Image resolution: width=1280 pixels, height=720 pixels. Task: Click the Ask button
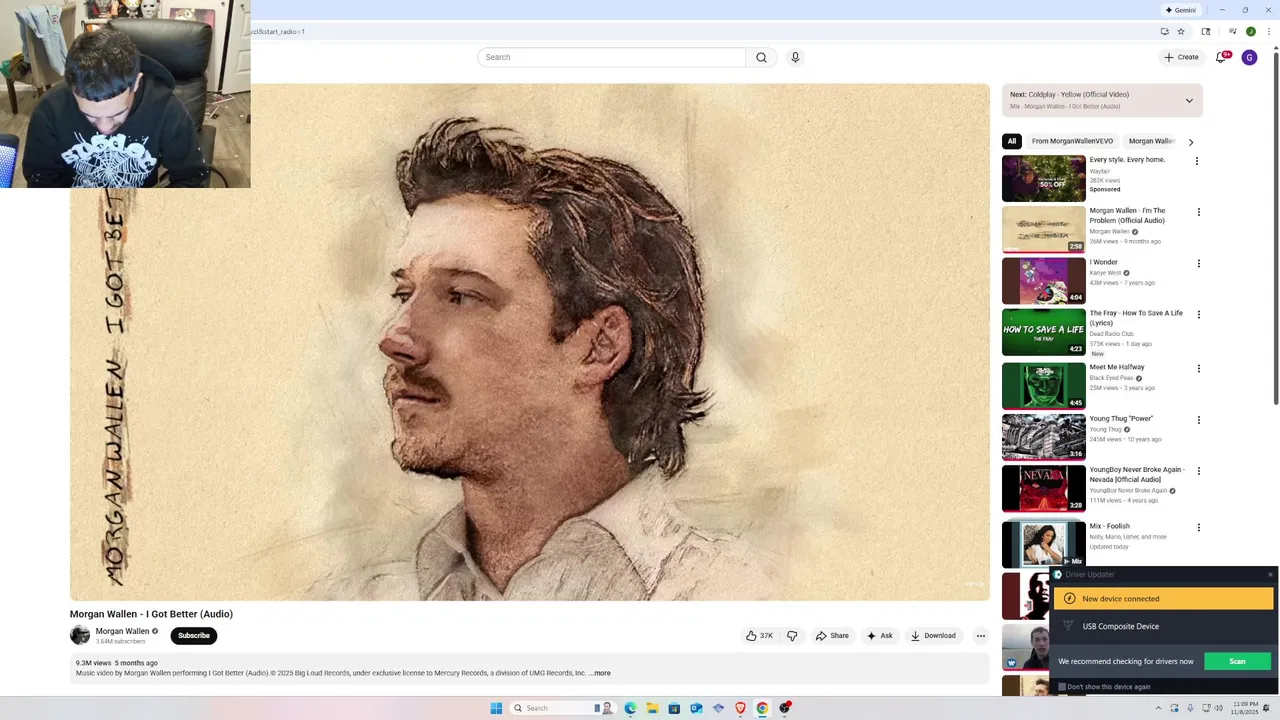tap(880, 636)
